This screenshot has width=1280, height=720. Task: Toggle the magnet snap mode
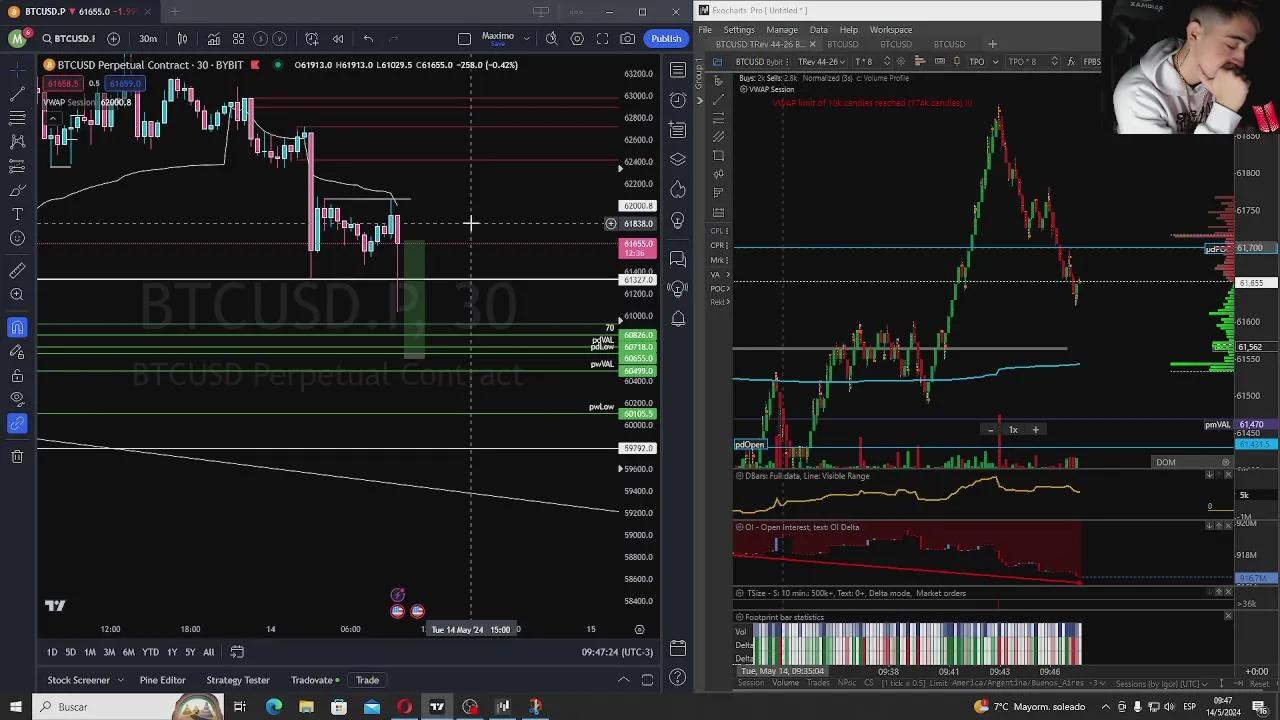coord(17,328)
